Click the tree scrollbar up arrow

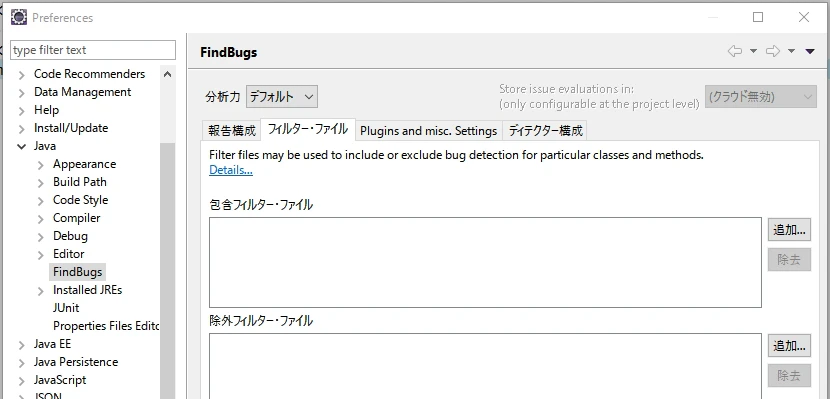click(168, 75)
